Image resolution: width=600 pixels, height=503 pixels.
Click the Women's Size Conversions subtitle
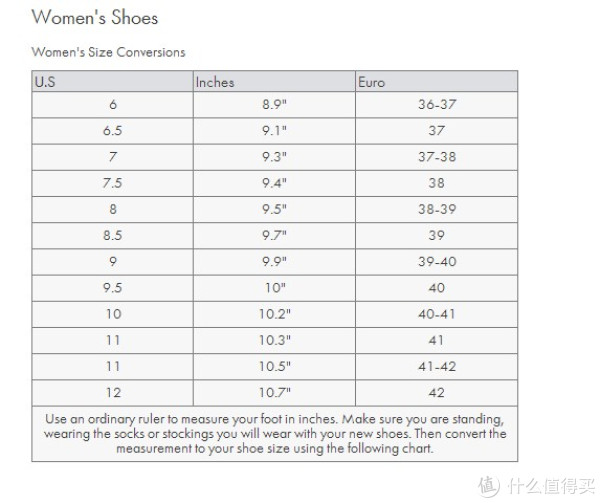tap(108, 52)
